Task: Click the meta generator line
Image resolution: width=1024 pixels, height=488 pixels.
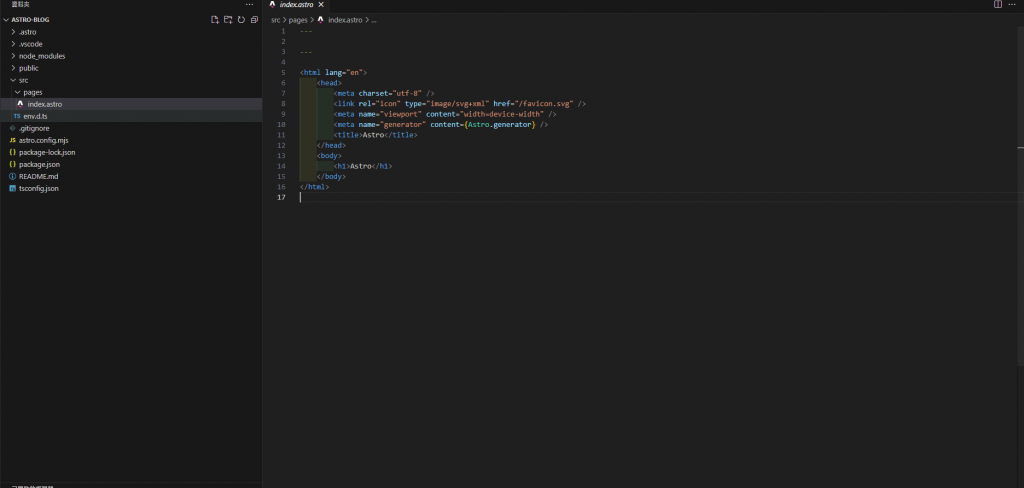Action: click(440, 124)
